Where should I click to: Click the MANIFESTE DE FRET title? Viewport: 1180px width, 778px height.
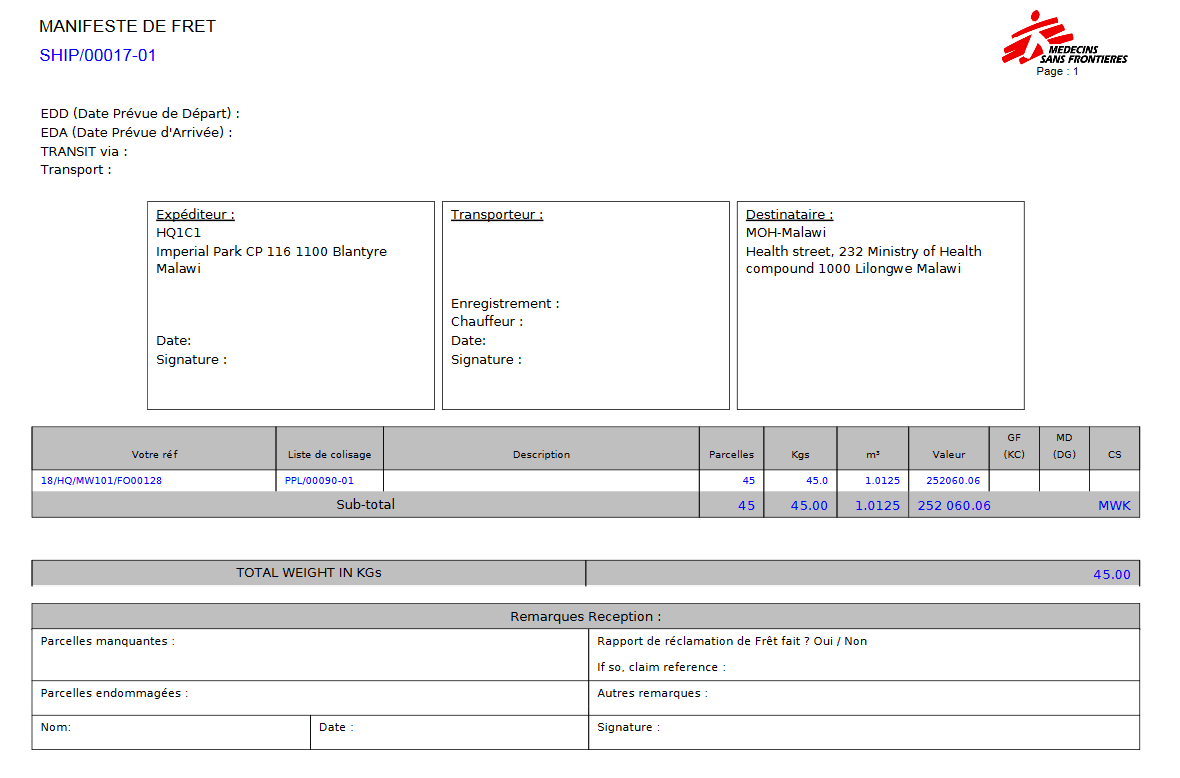127,27
